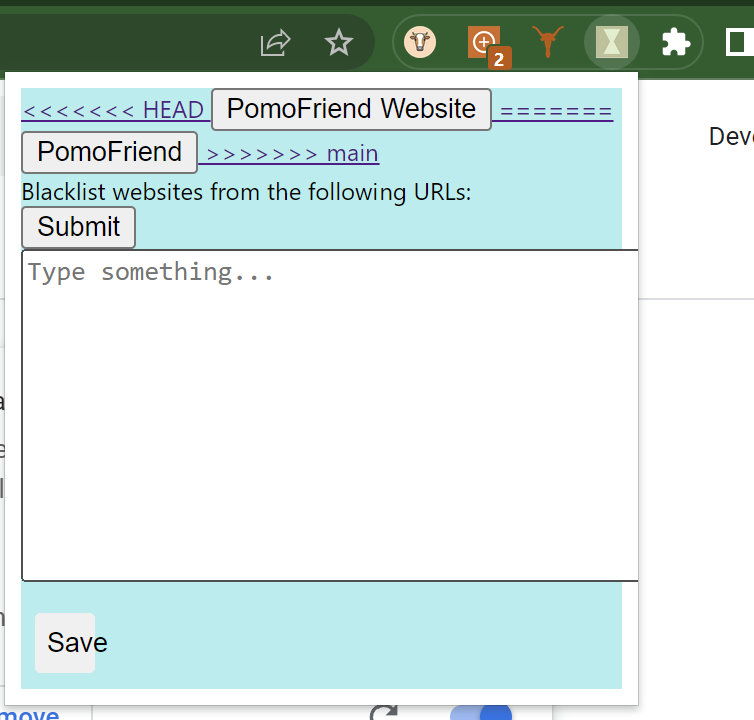Click the PomoFriend button
The image size is (754, 720).
click(x=110, y=152)
